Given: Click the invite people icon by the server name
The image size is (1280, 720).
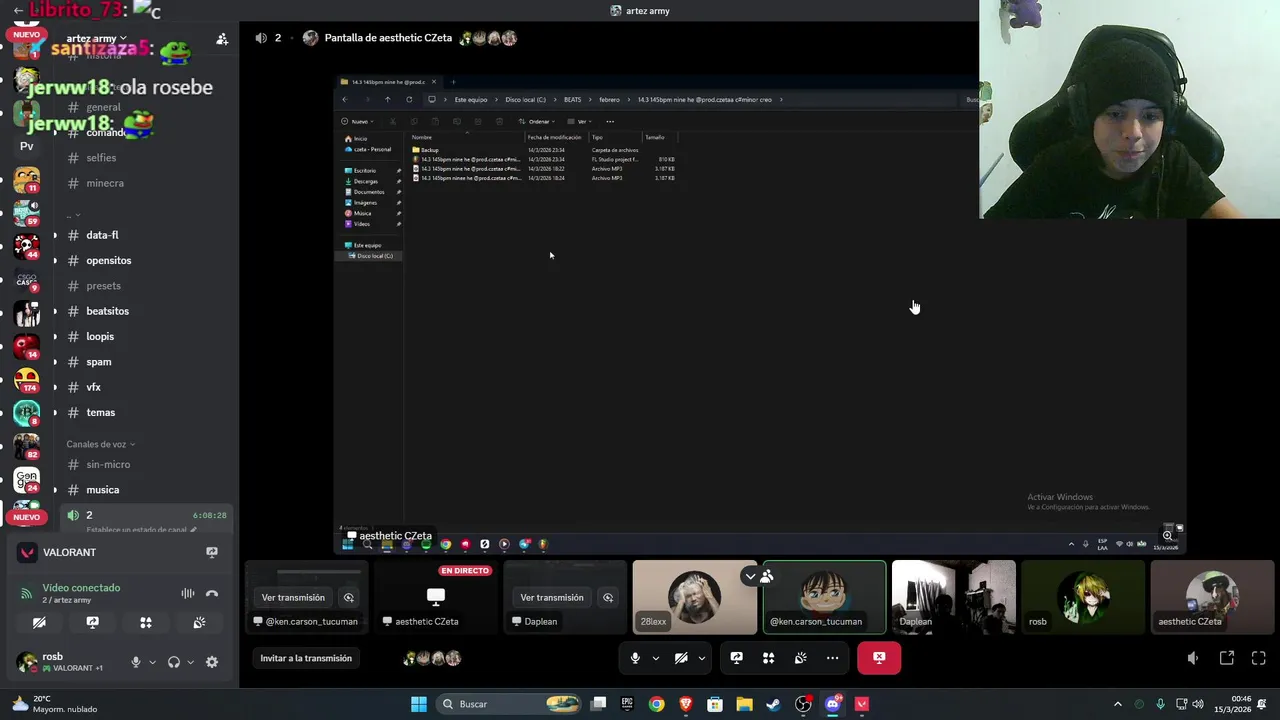Looking at the screenshot, I should pos(222,39).
